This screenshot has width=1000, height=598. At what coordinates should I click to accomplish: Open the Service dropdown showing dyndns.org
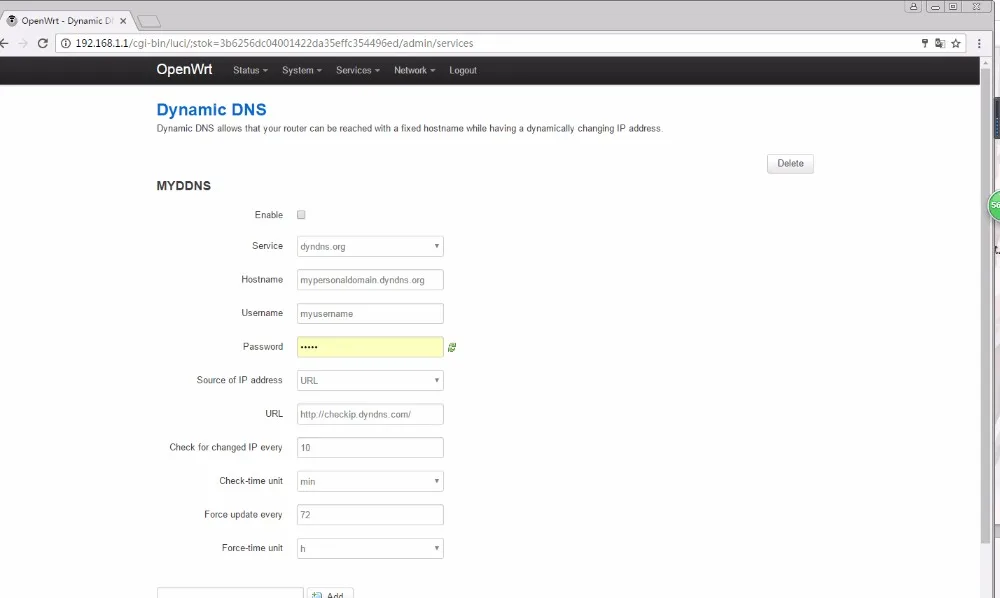[370, 246]
